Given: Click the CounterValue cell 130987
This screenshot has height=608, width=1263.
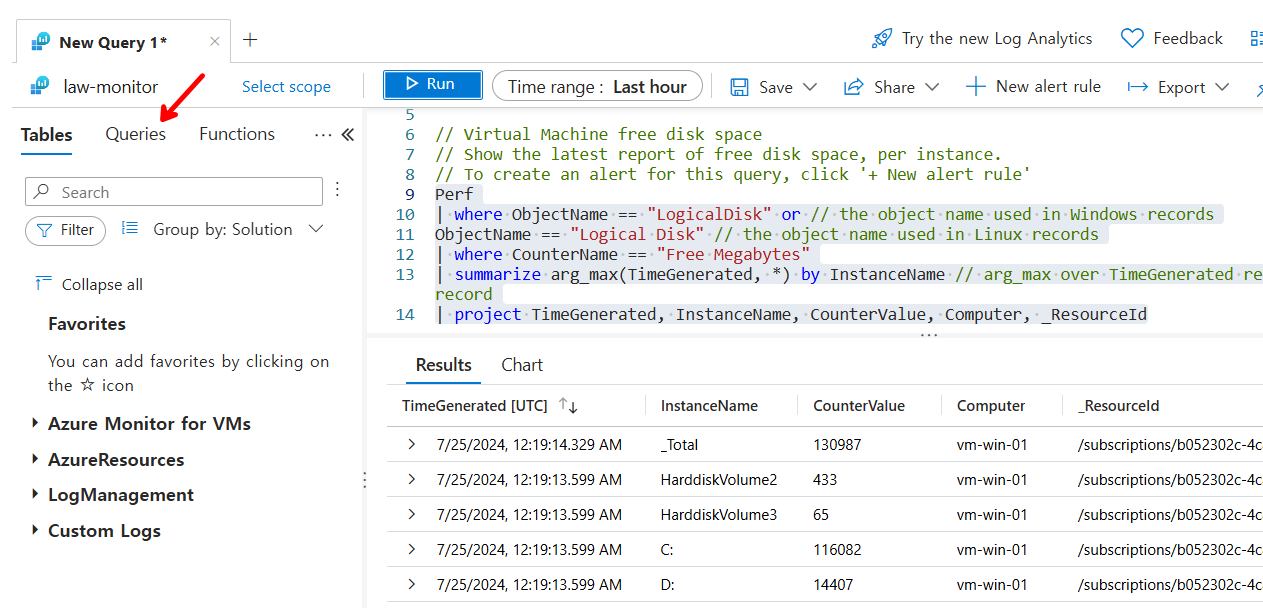Looking at the screenshot, I should [837, 445].
